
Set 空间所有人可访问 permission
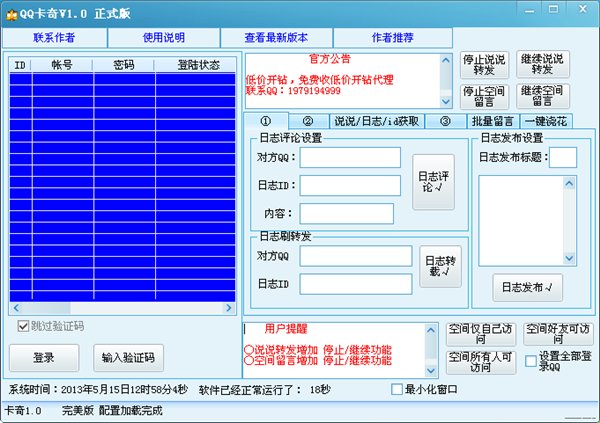tap(481, 363)
